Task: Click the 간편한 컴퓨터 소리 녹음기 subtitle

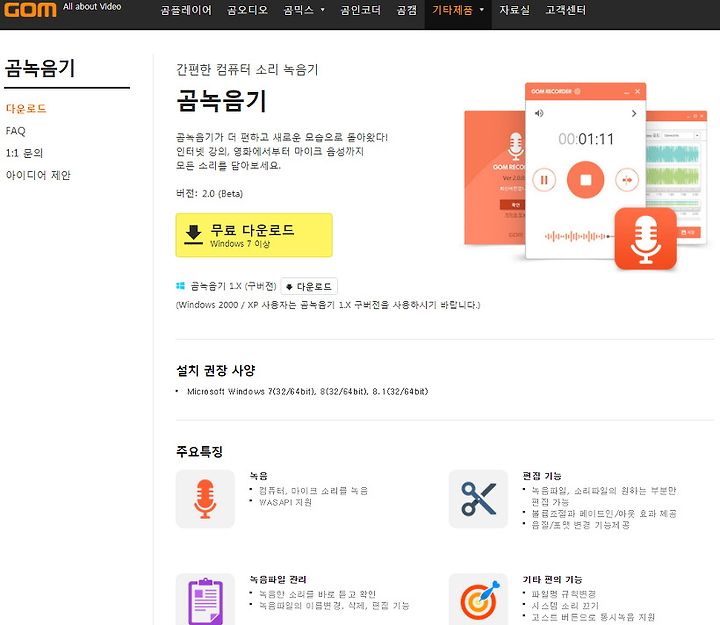Action: click(x=247, y=69)
